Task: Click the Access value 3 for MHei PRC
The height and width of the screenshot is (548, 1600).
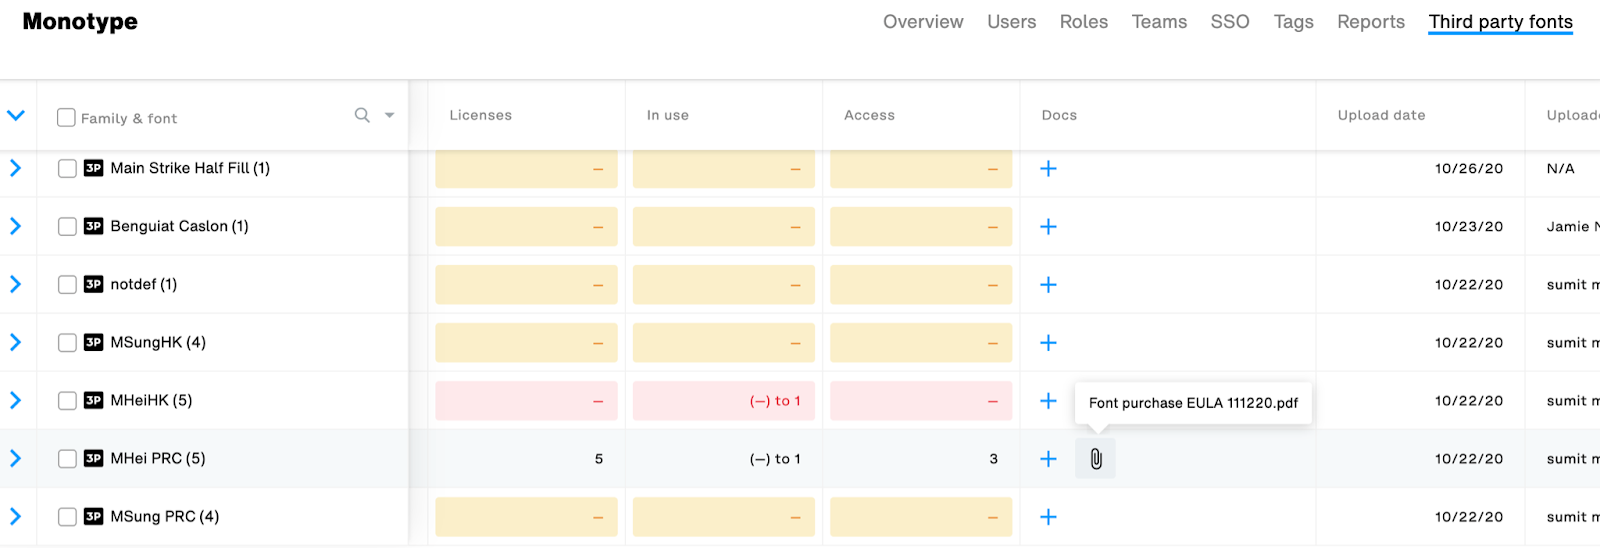Action: pyautogui.click(x=994, y=459)
